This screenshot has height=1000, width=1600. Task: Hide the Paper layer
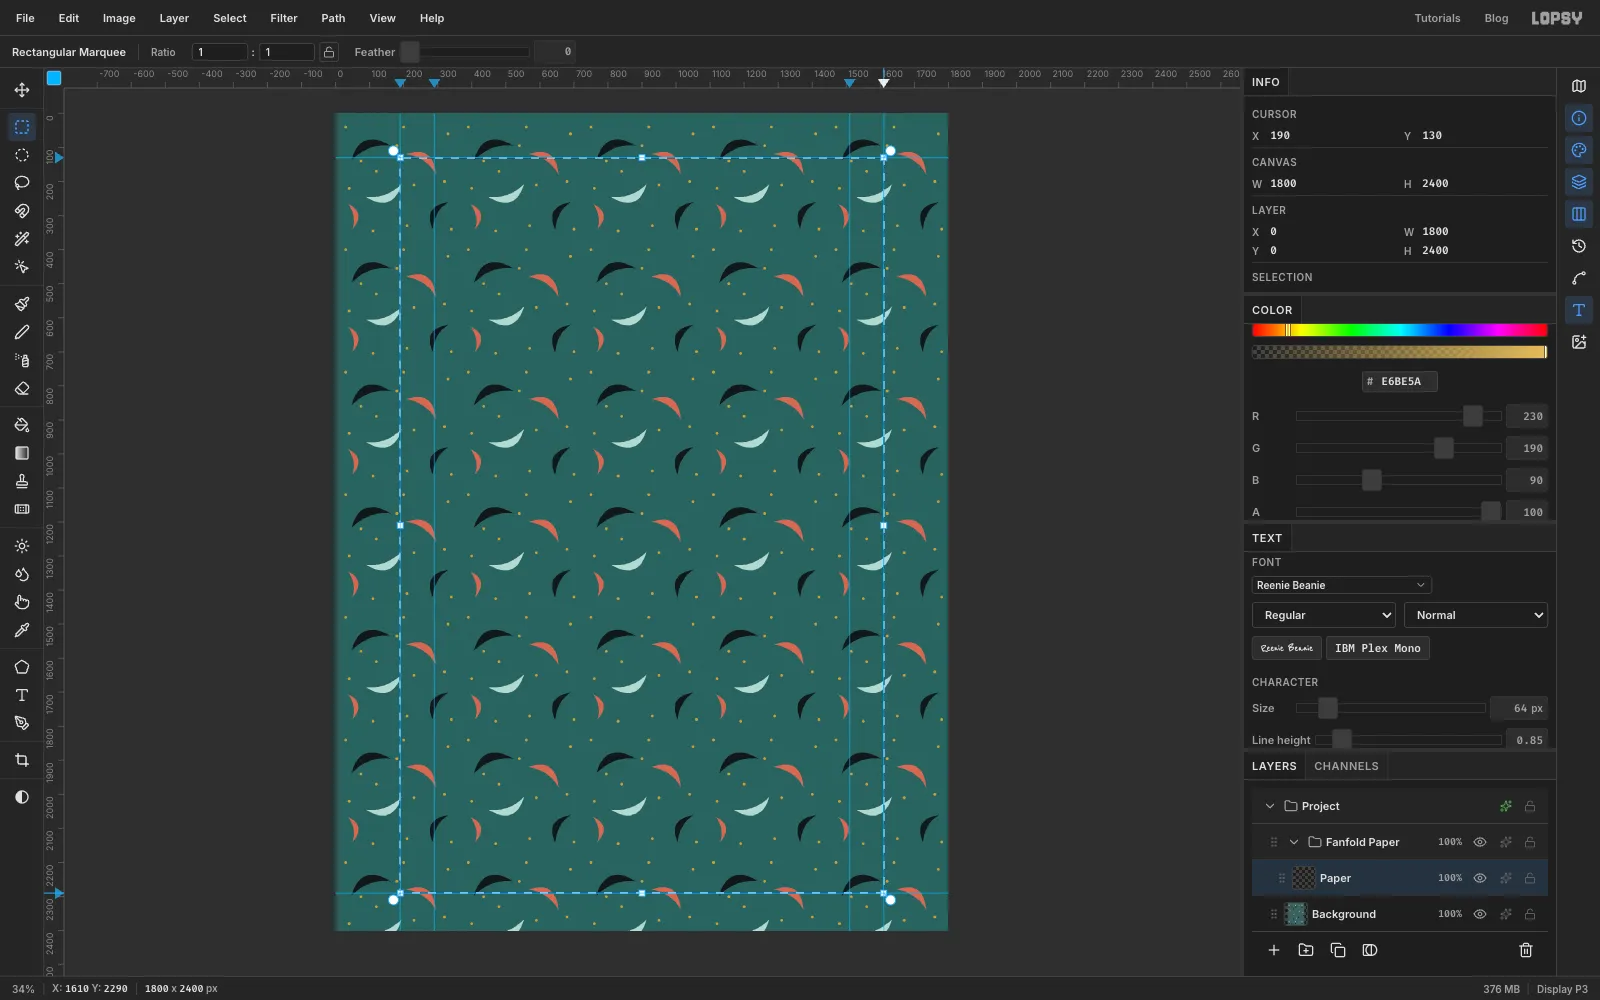[x=1480, y=878]
